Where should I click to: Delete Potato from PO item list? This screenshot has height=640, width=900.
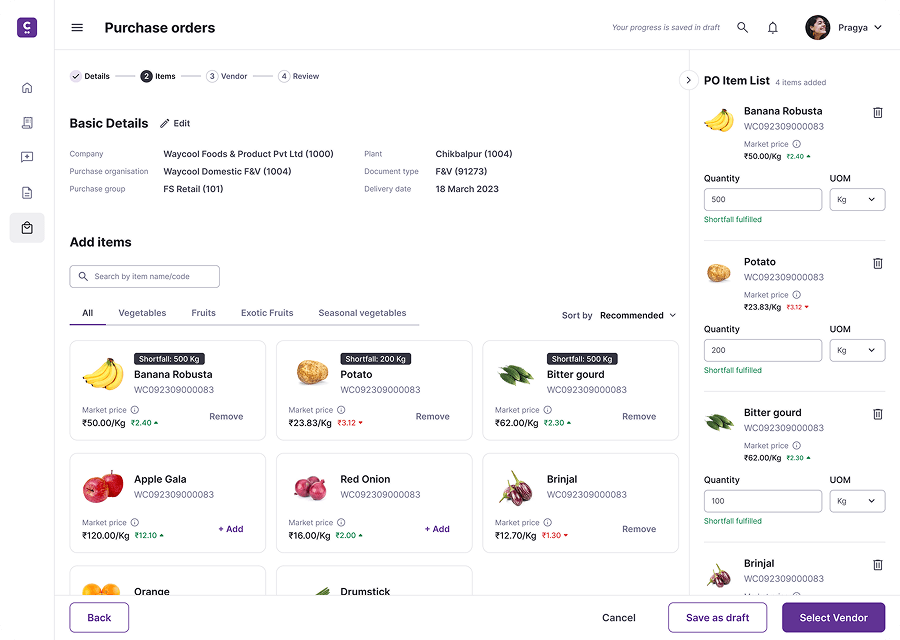tap(878, 264)
